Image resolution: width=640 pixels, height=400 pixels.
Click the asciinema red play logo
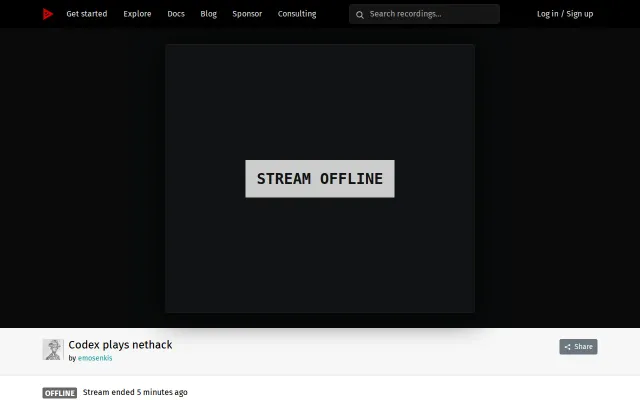(x=48, y=14)
